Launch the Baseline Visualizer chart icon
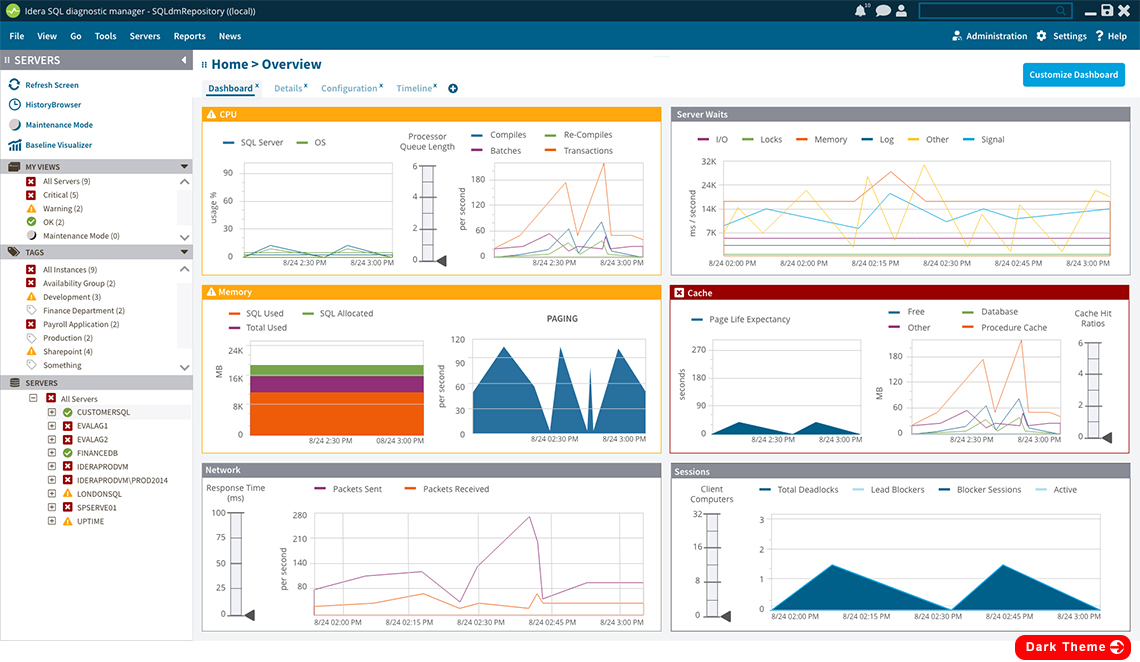Viewport: 1140px width, 662px height. pyautogui.click(x=15, y=145)
